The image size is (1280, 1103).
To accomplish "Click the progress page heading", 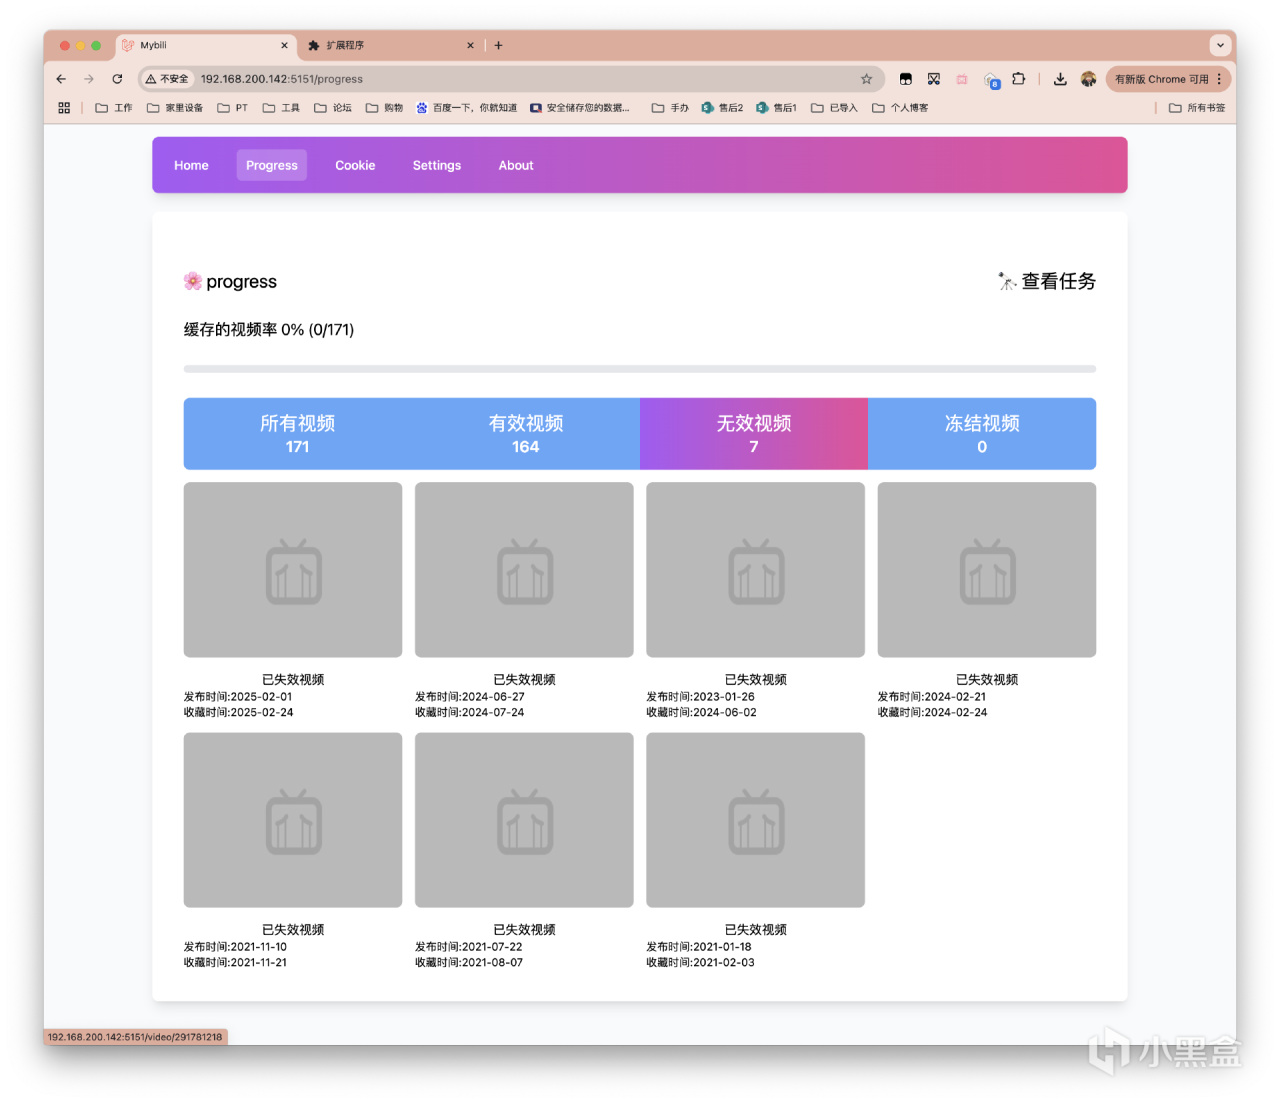I will [231, 282].
